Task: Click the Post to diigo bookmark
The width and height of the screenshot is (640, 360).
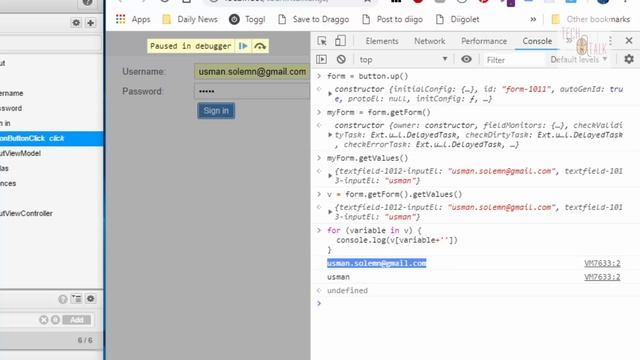Action: 393,19
